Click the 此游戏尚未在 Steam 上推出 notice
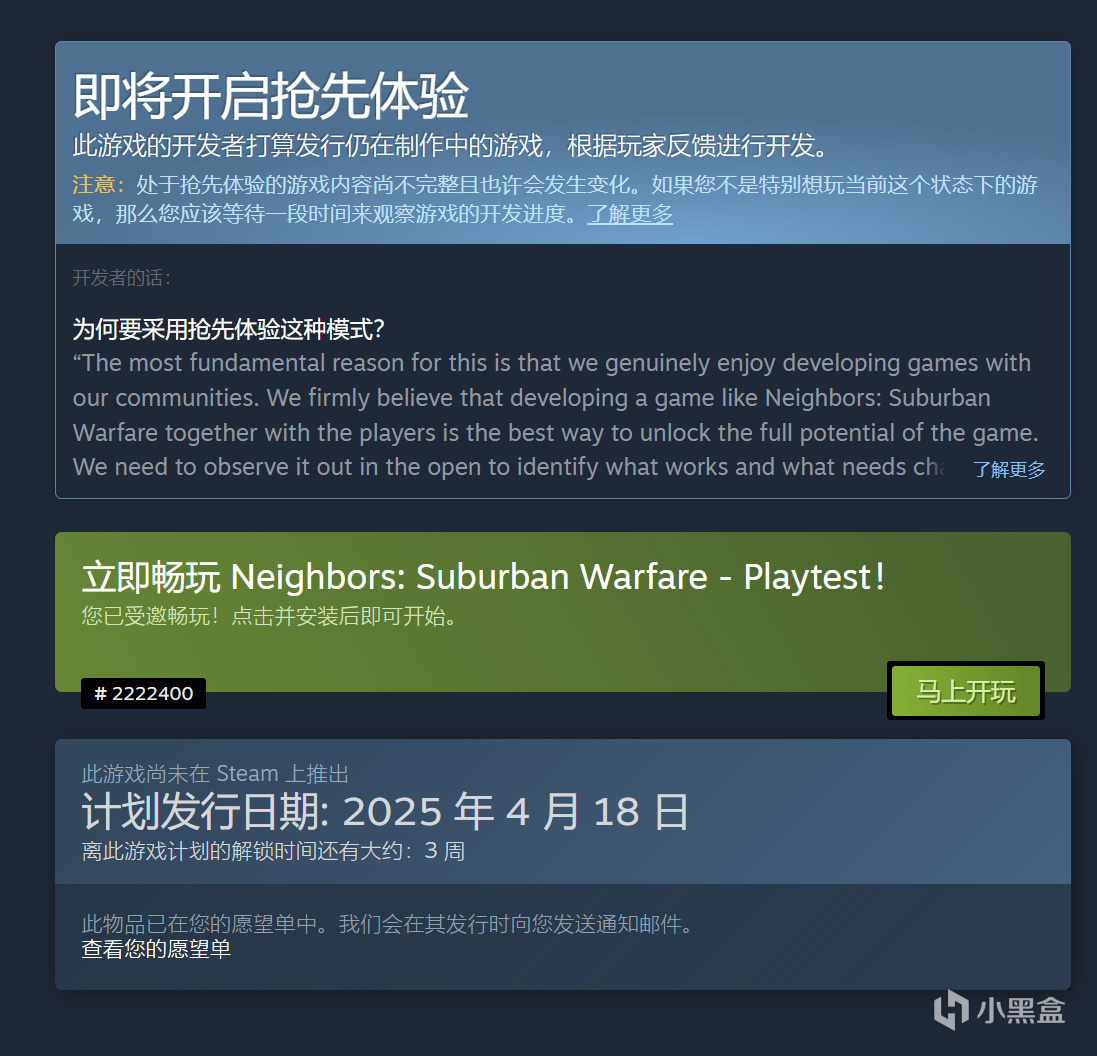 215,773
